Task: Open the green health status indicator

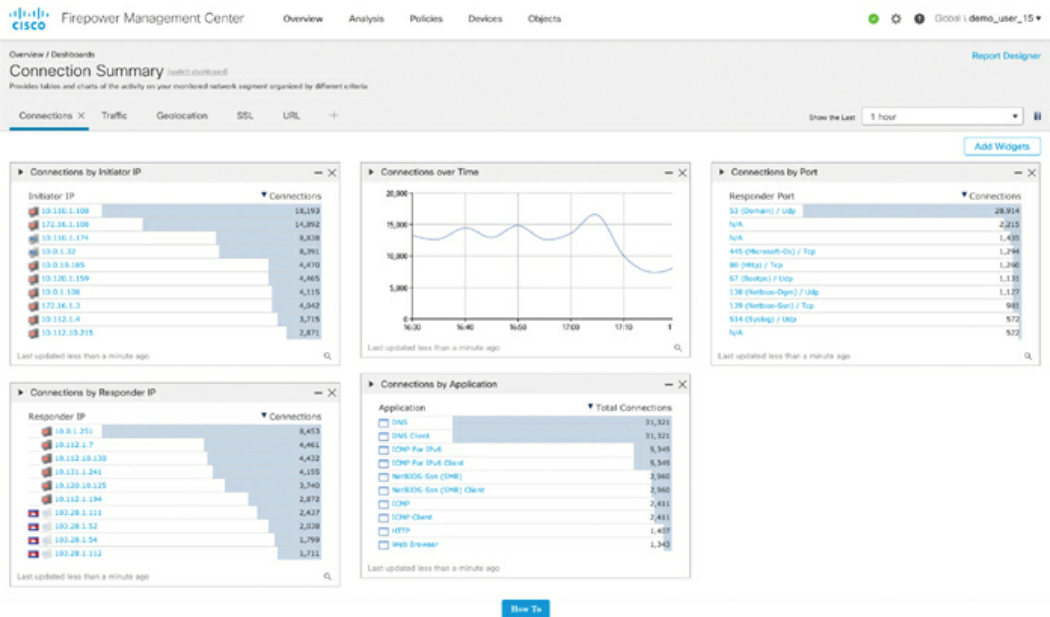Action: point(873,19)
